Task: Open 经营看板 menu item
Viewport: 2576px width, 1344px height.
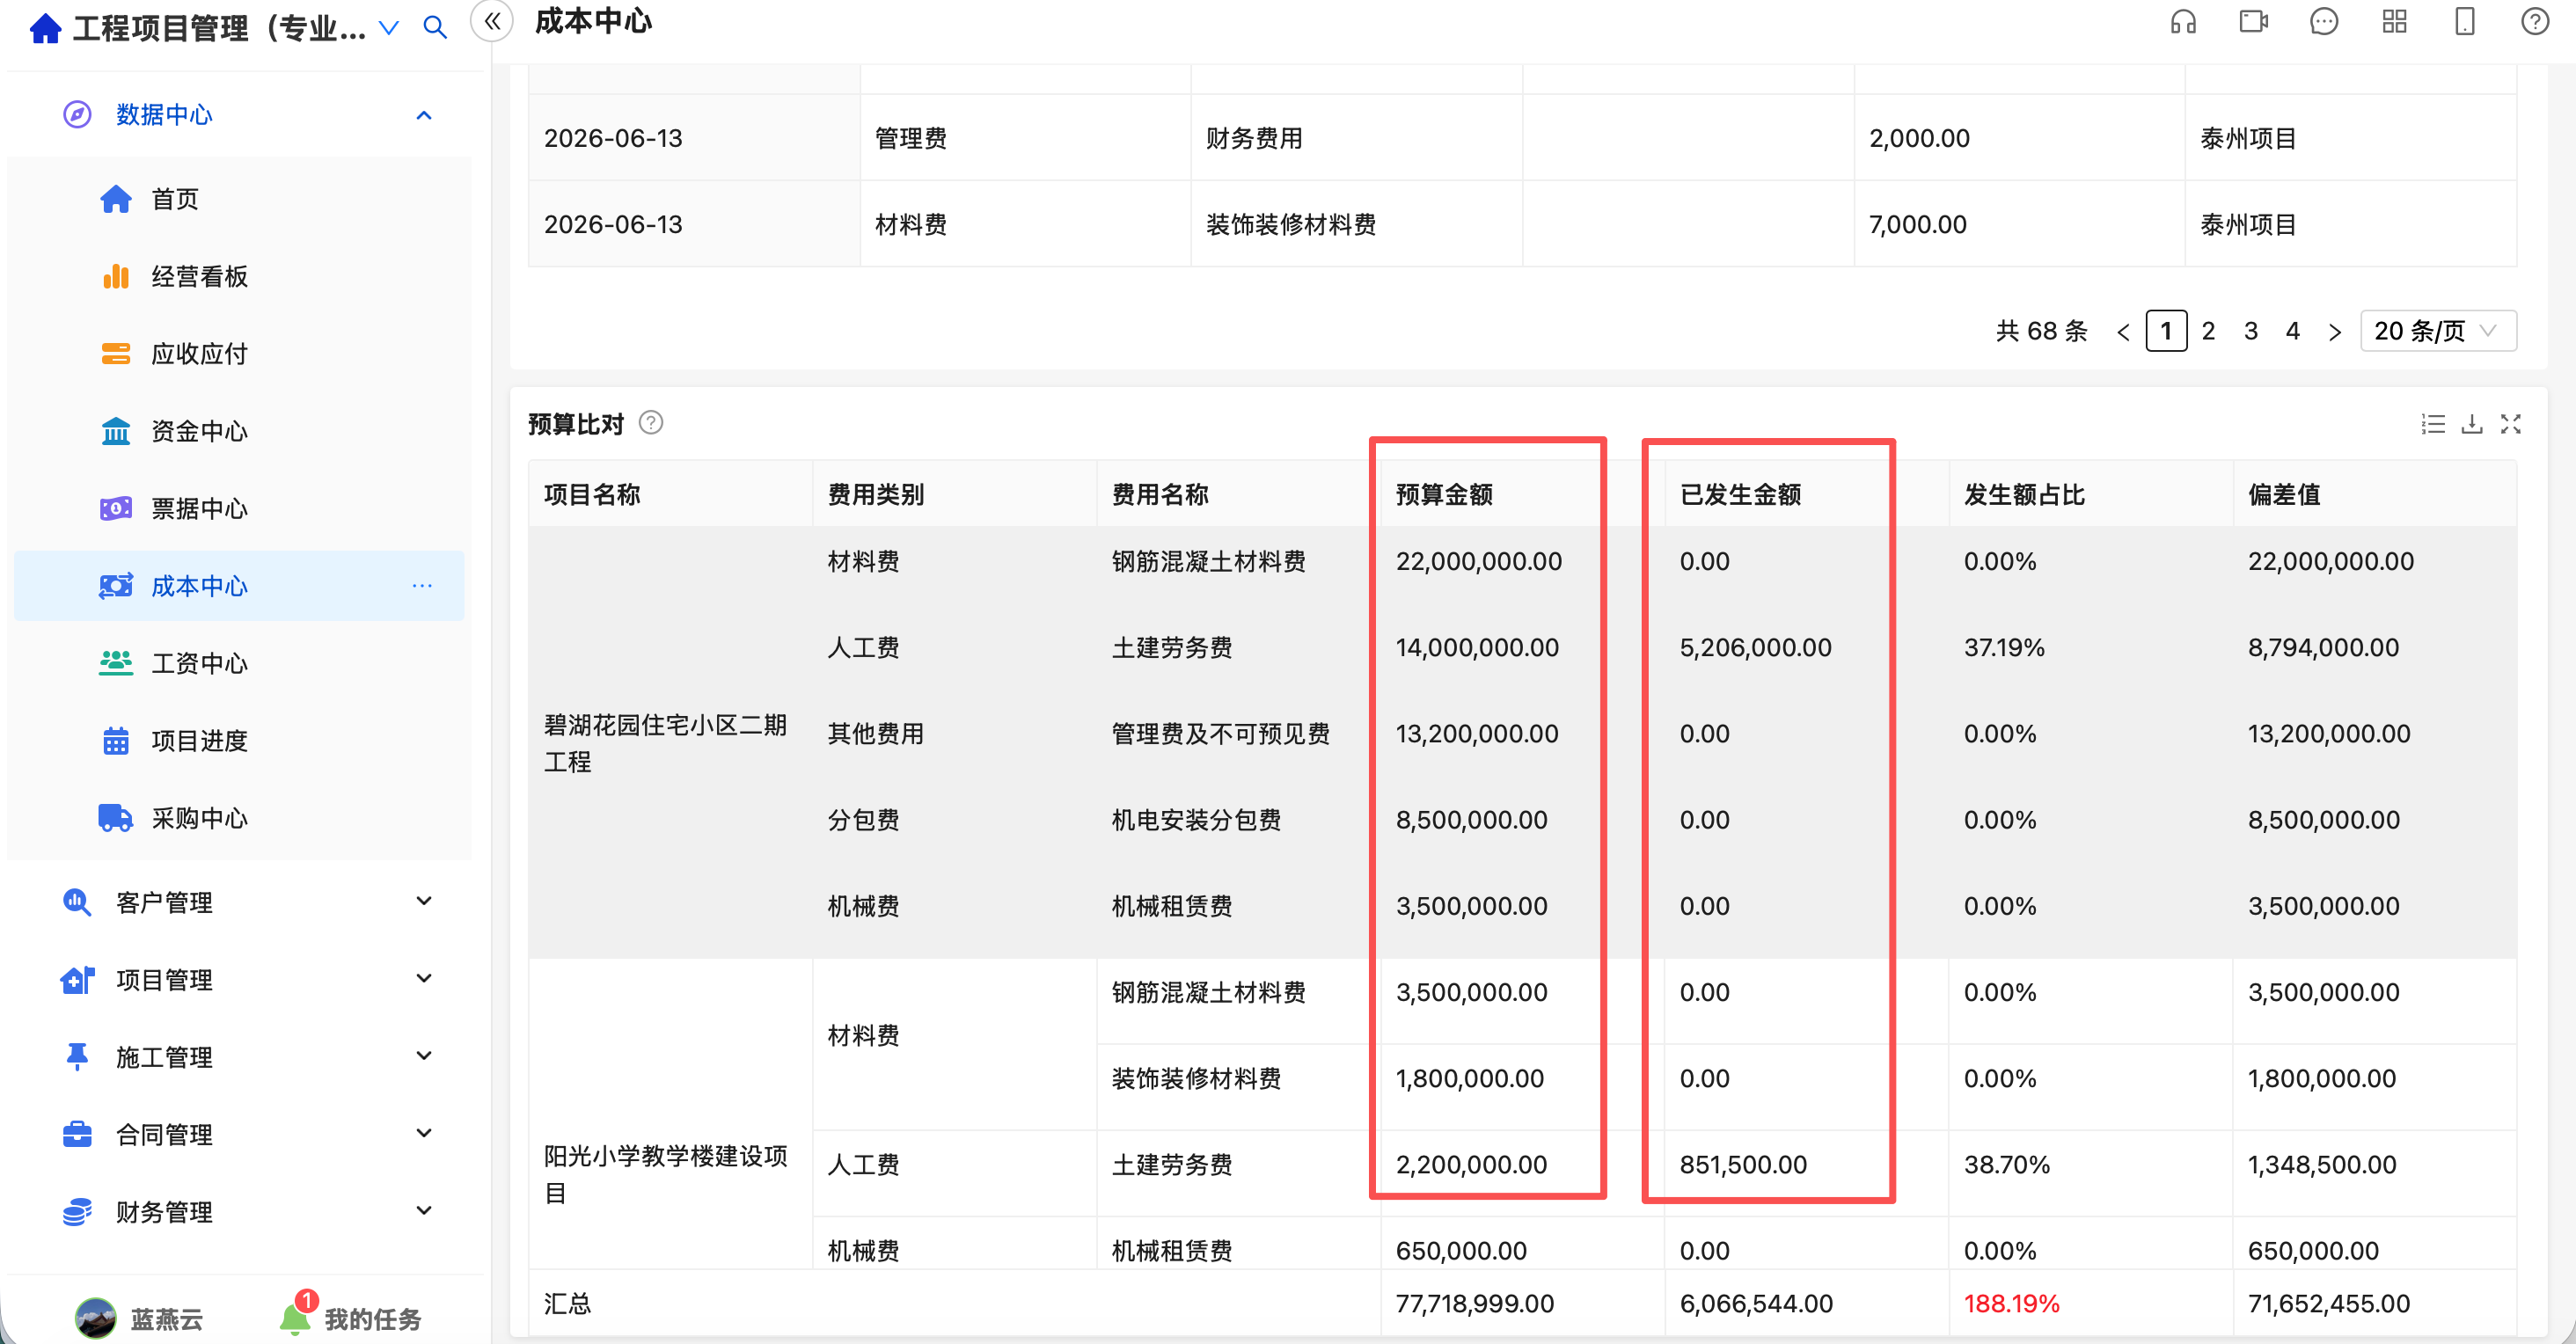Action: coord(239,276)
